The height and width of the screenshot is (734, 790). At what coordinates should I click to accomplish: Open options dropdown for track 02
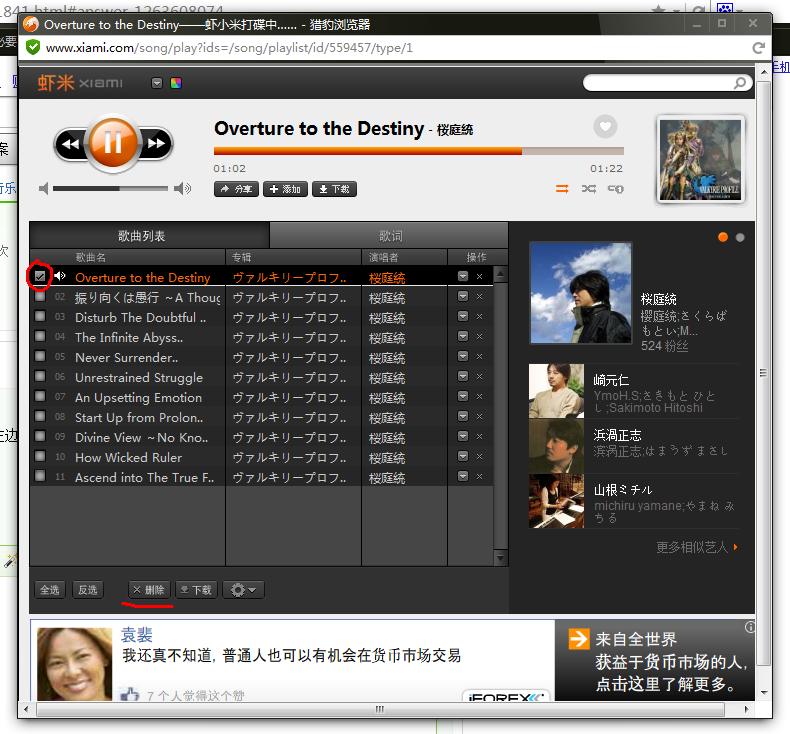tap(463, 296)
